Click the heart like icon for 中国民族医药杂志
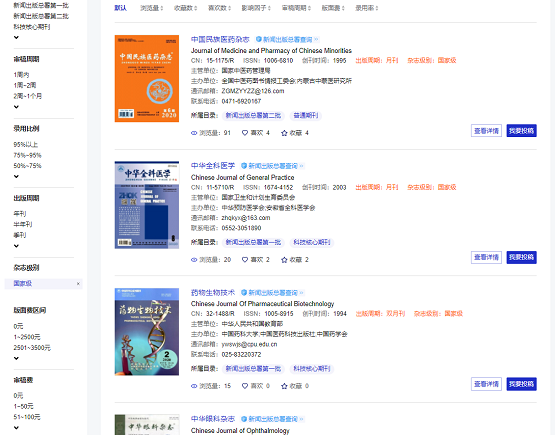The image size is (555, 435). click(245, 133)
